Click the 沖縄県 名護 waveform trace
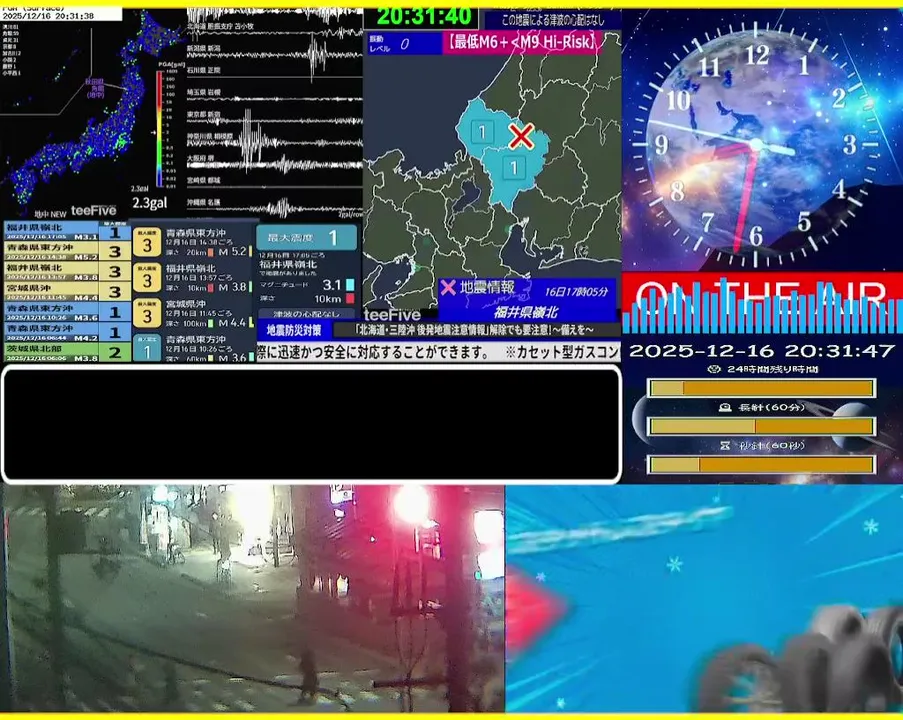The height and width of the screenshot is (720, 903). [275, 207]
